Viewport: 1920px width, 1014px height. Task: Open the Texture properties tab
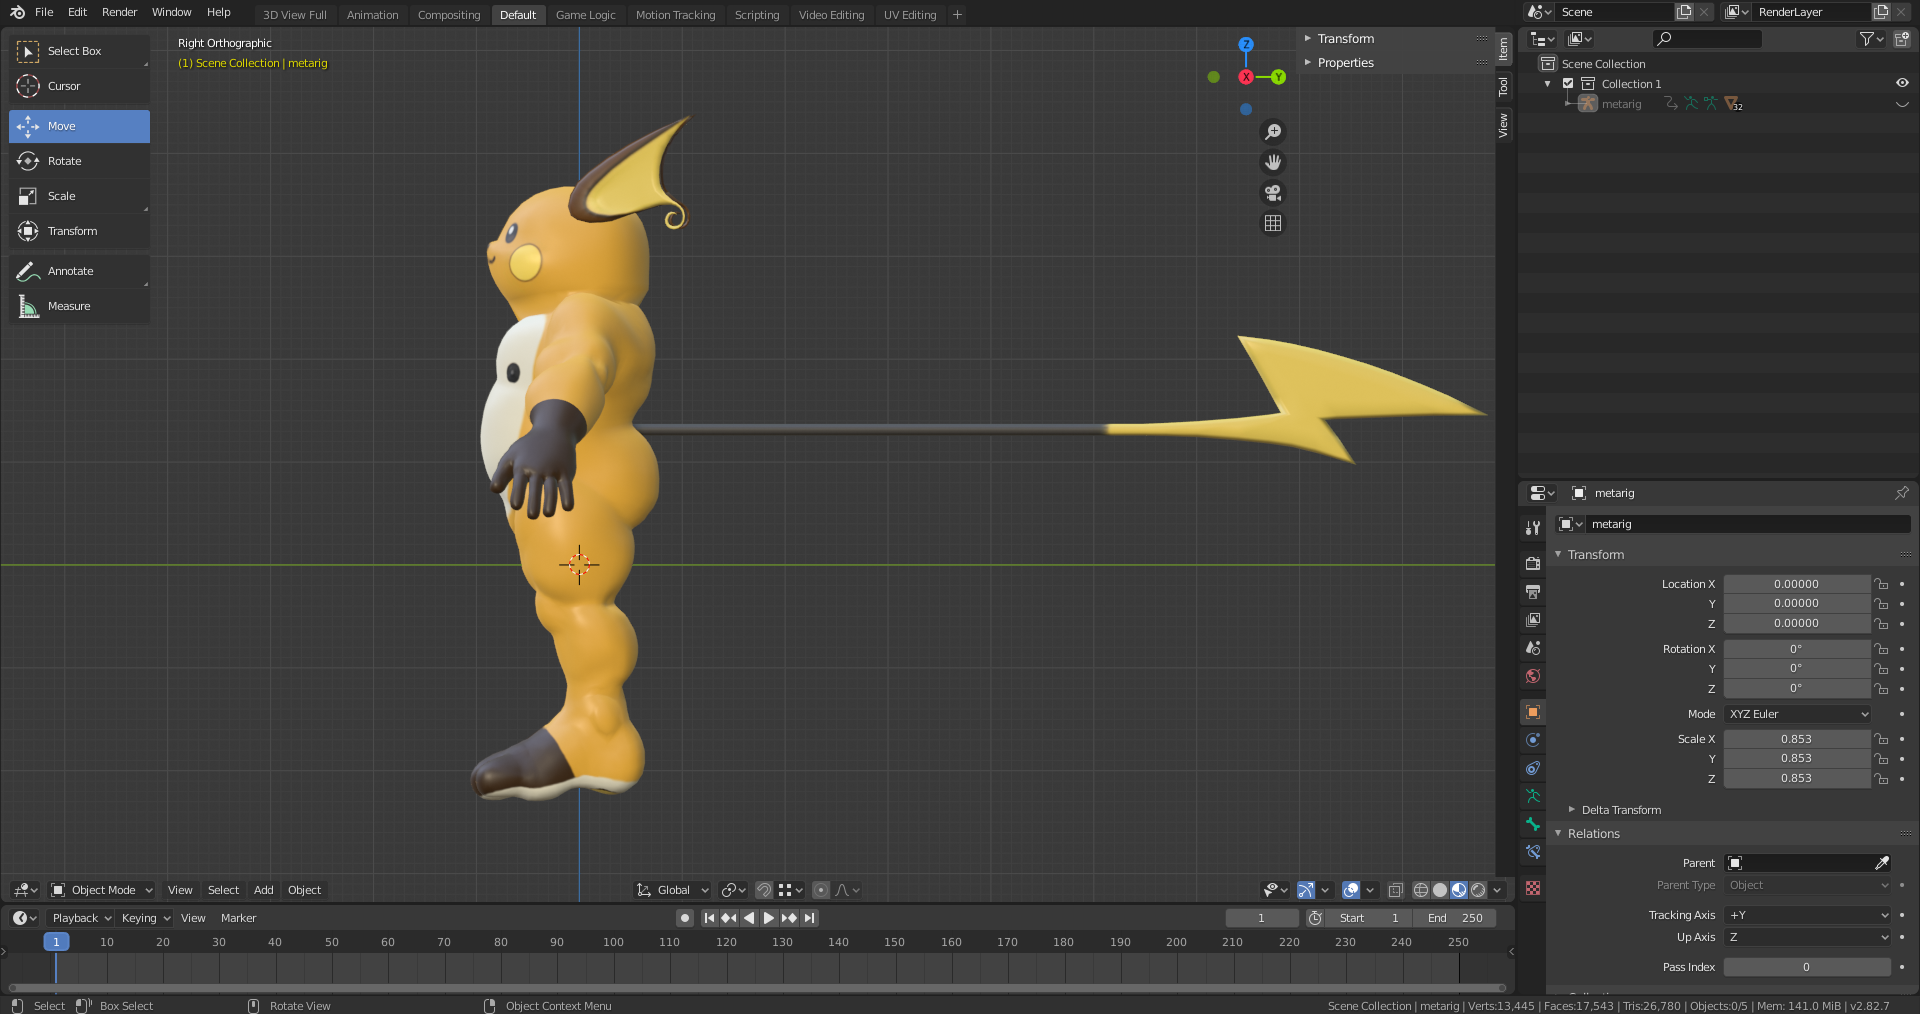[1533, 888]
